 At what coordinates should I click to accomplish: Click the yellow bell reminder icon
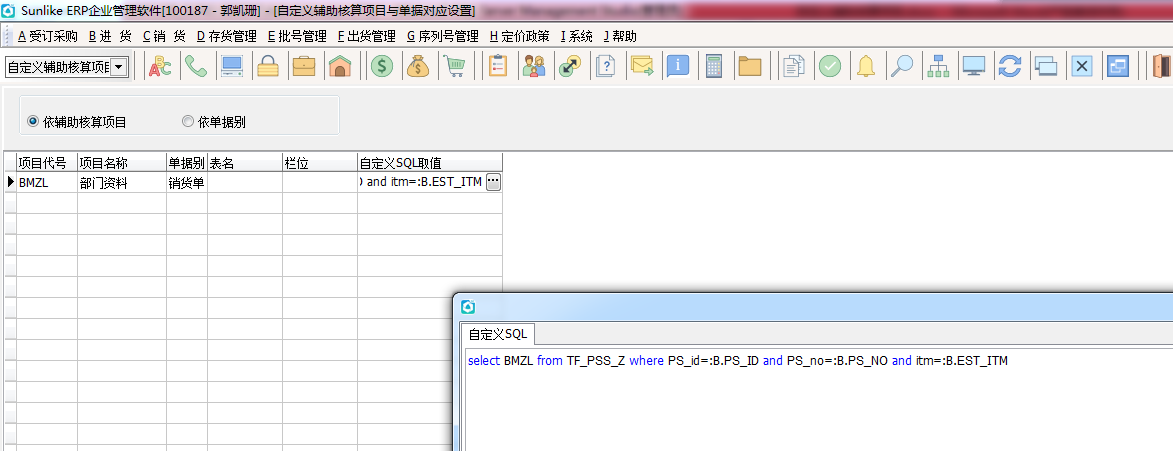click(x=866, y=67)
